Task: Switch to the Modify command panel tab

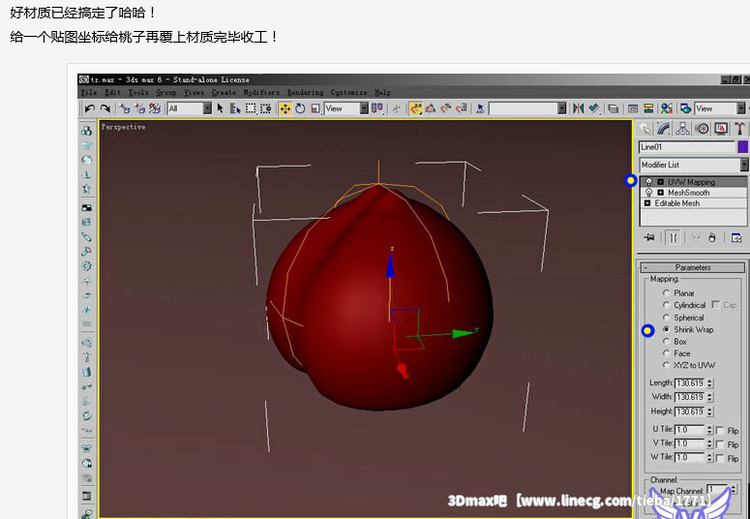Action: click(x=664, y=129)
